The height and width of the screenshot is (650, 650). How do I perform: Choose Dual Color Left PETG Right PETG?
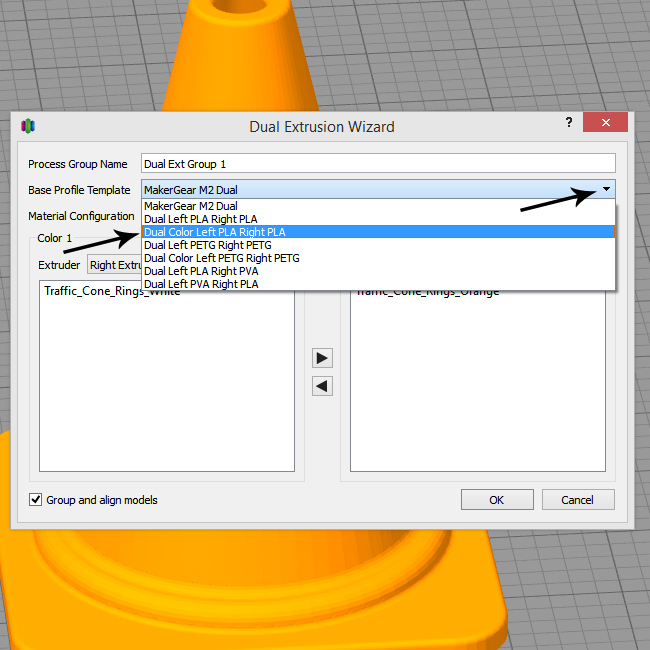click(221, 258)
